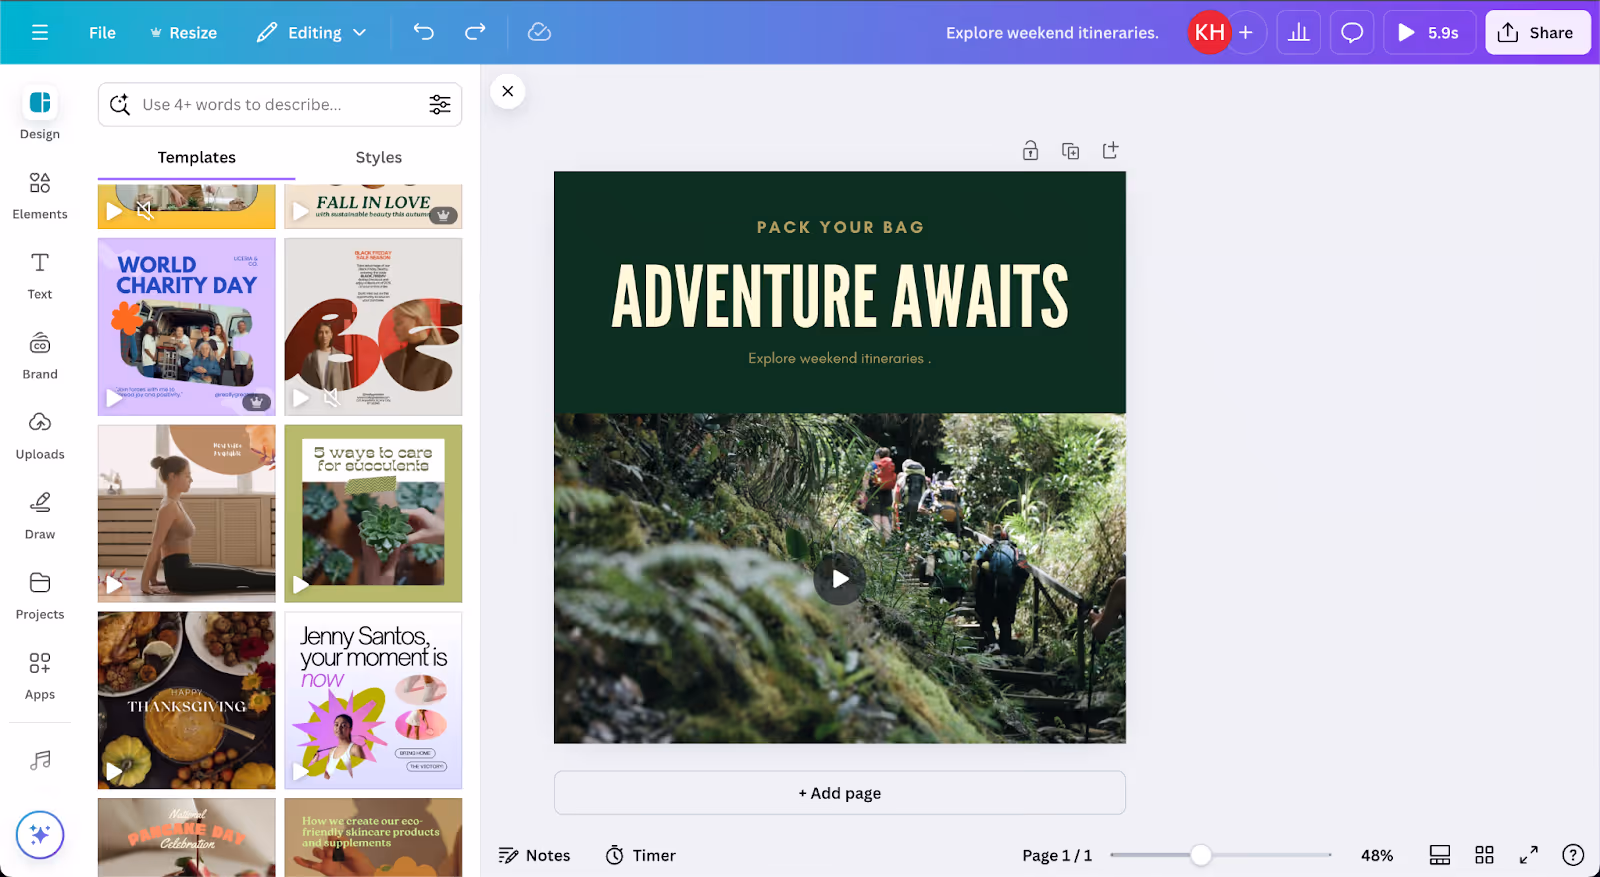The height and width of the screenshot is (877, 1600).
Task: Switch to grid view of pages
Action: (1485, 855)
